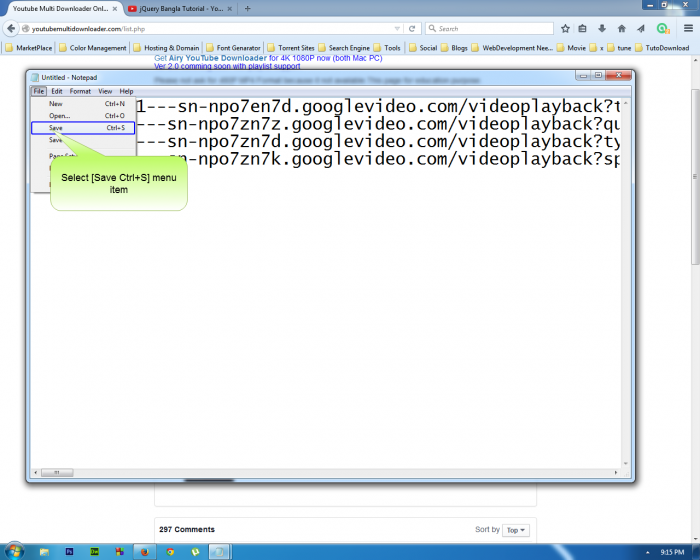Open Chrome from taskbar

pos(170,552)
